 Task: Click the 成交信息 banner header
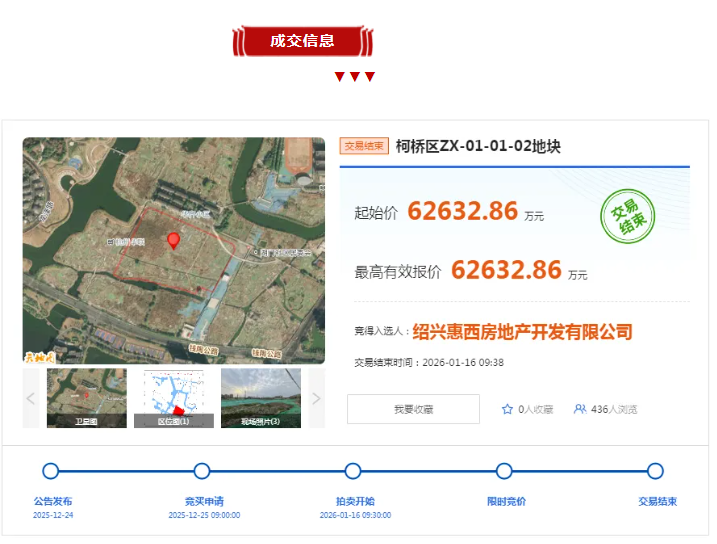pos(302,41)
